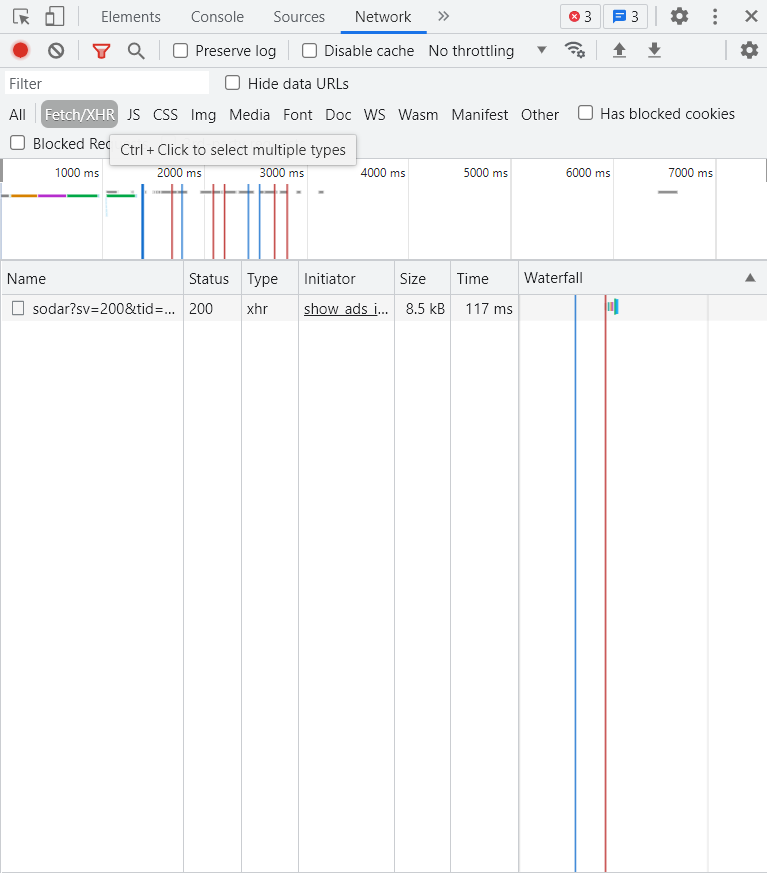Sort by the Time column header
This screenshot has height=873, width=767.
484,278
